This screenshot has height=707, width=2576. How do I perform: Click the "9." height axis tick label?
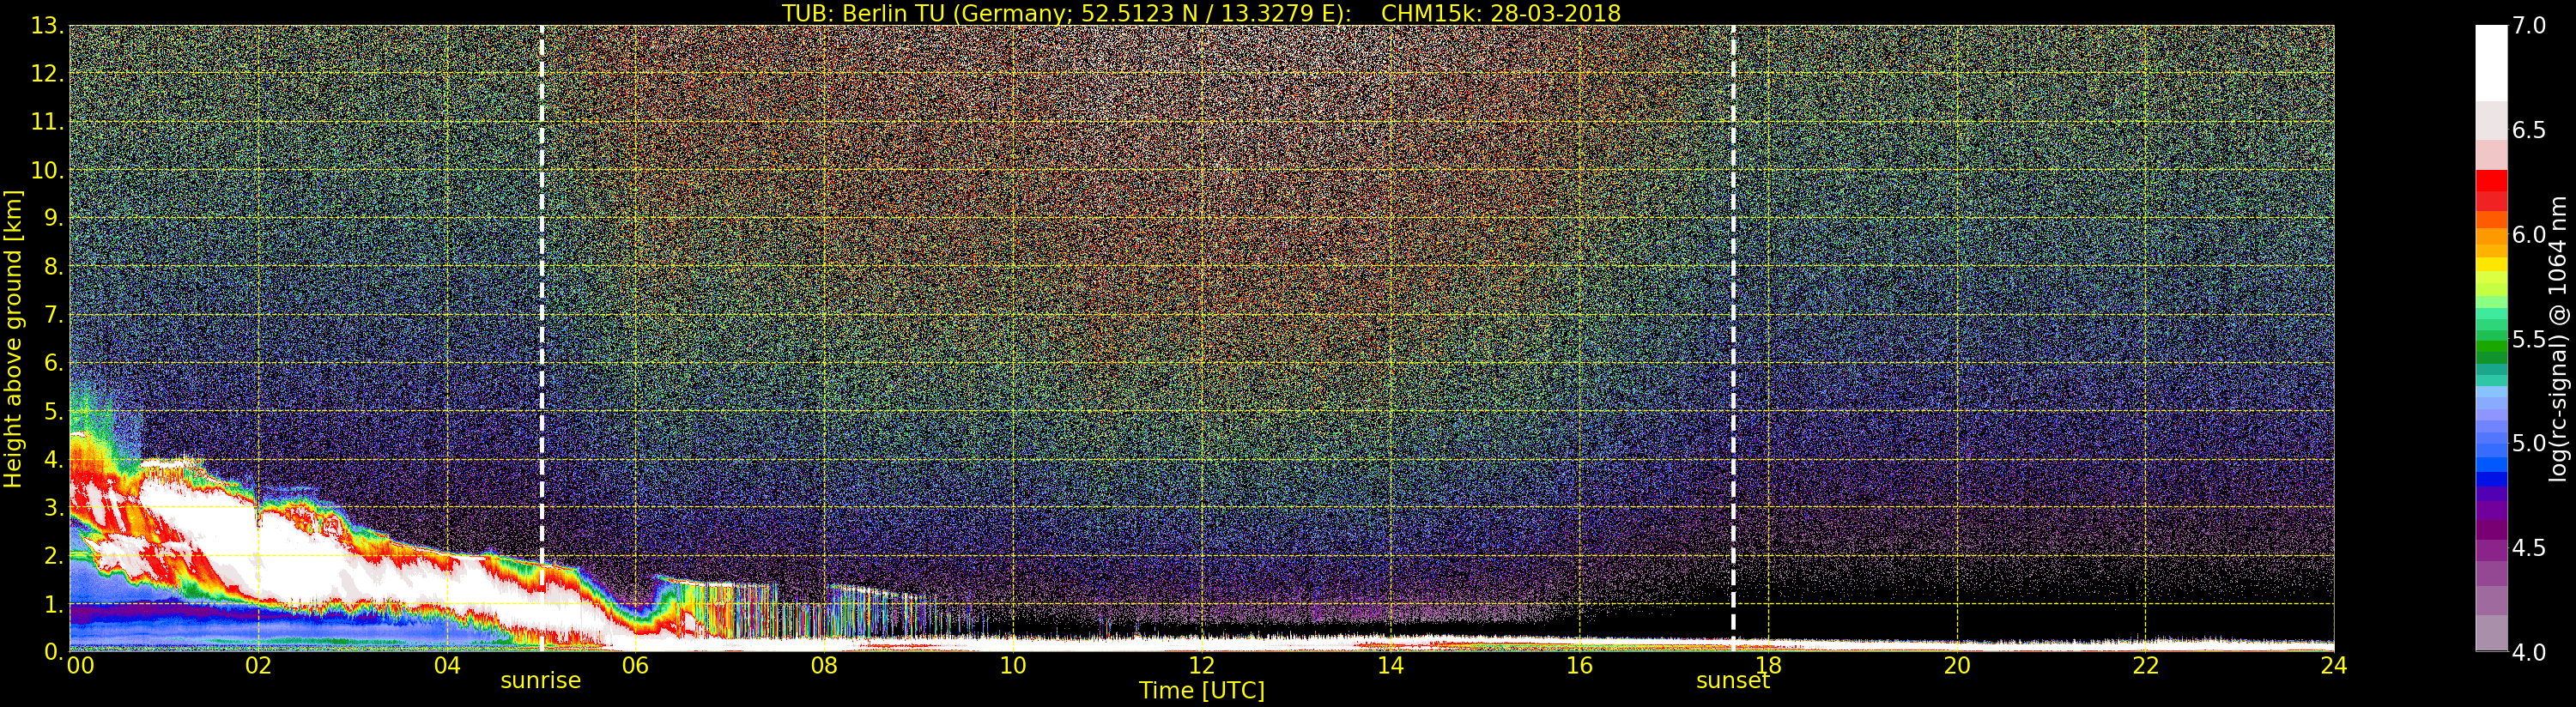[54, 218]
